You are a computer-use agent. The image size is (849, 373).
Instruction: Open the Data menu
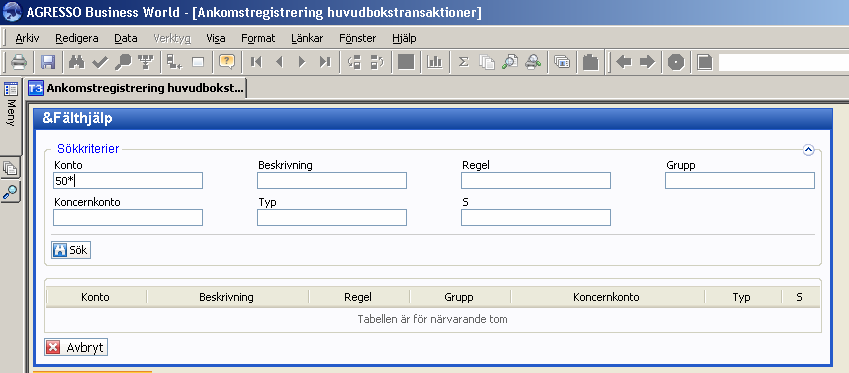126,38
